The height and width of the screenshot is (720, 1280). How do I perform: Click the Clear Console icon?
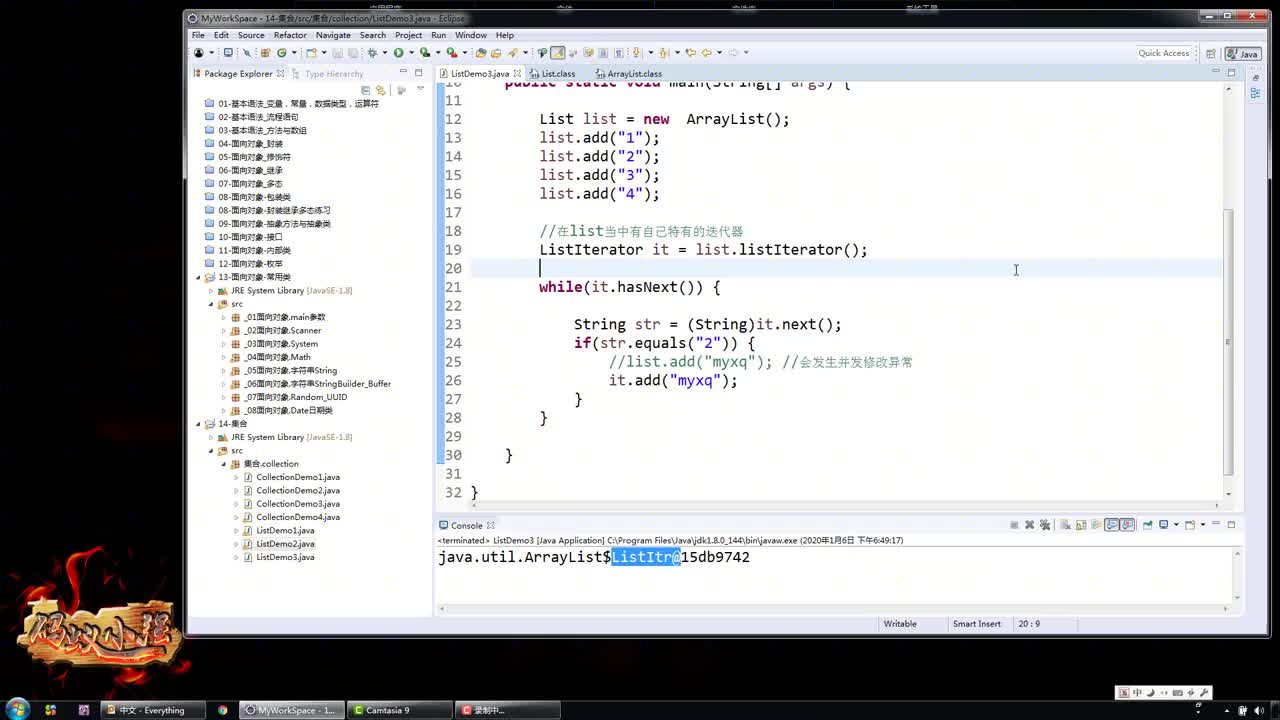(x=1065, y=525)
